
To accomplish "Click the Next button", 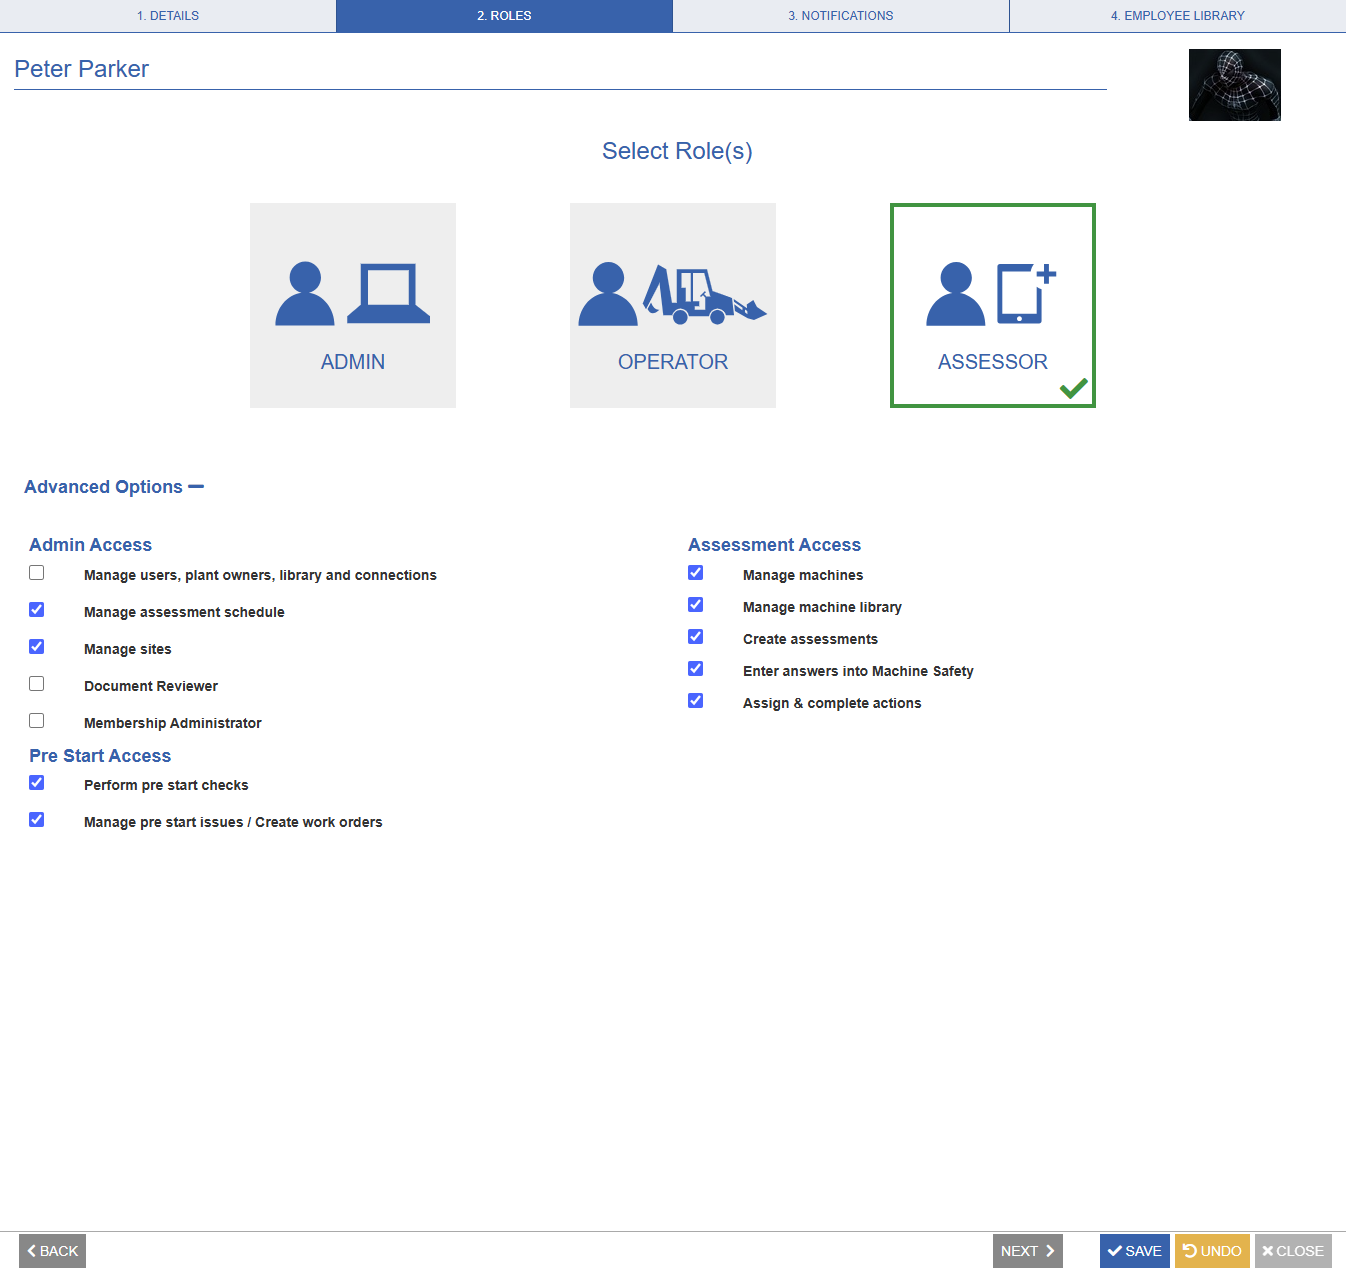I will point(1028,1251).
